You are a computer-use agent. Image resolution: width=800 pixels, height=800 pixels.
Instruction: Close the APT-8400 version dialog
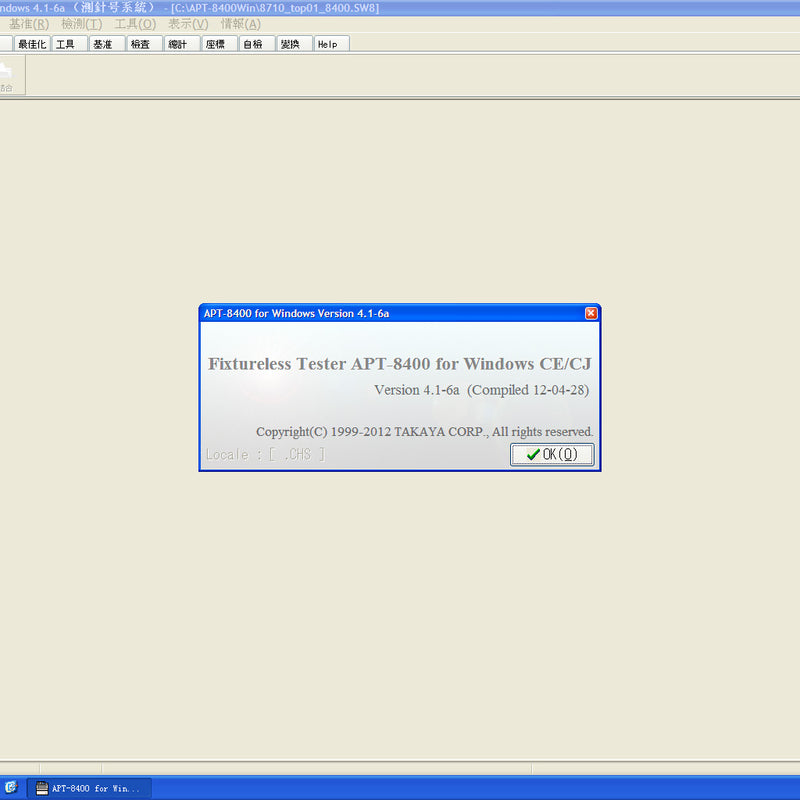coord(591,313)
